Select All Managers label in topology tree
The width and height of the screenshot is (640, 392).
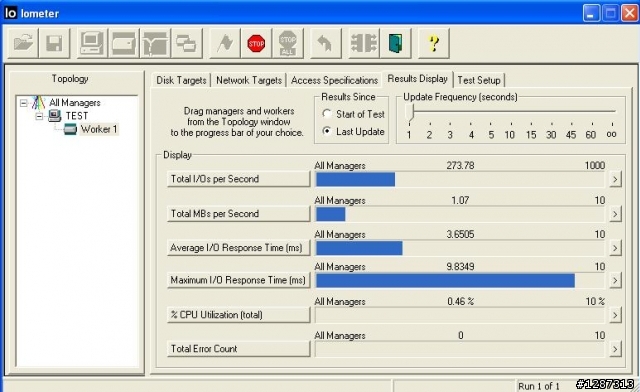click(x=75, y=102)
